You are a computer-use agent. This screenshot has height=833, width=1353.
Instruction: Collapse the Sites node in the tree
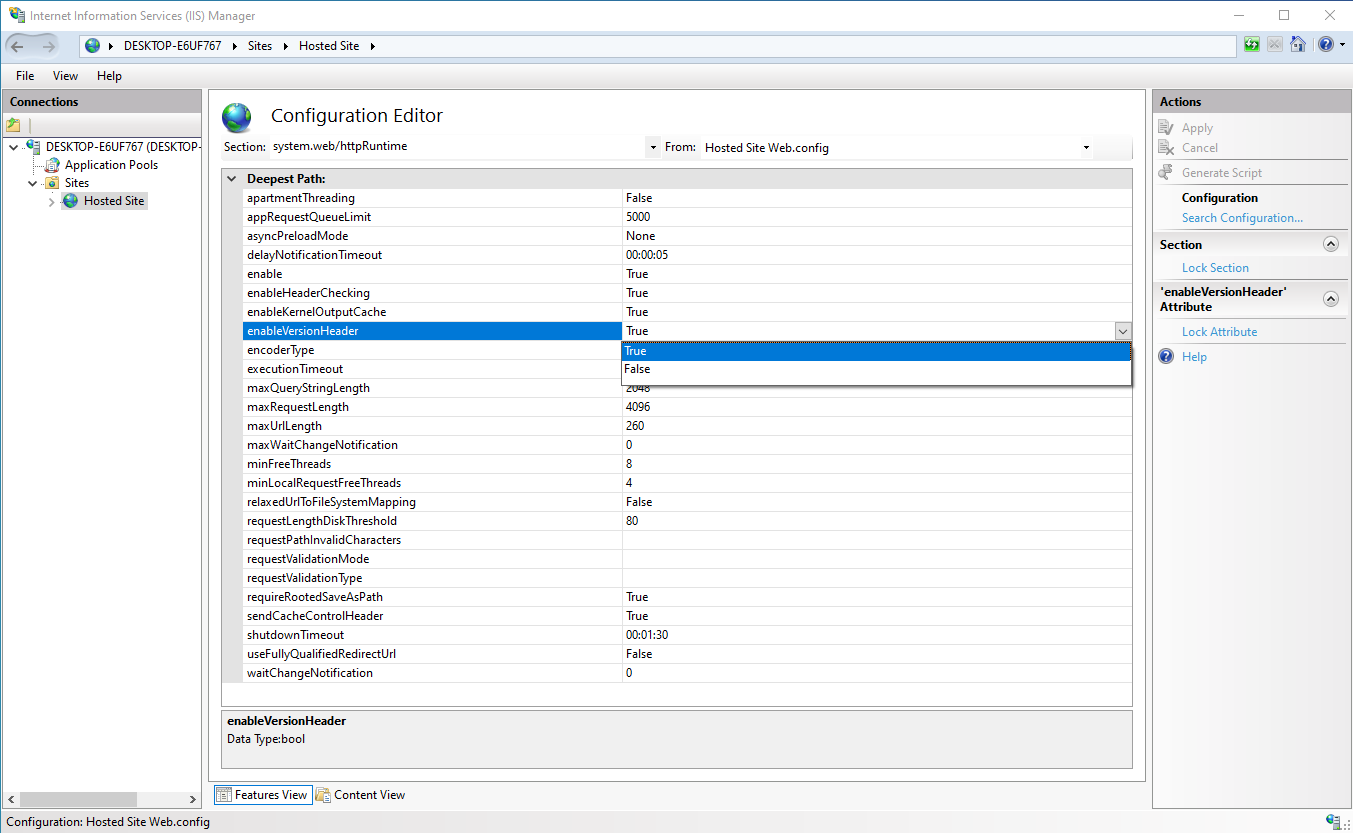31,182
